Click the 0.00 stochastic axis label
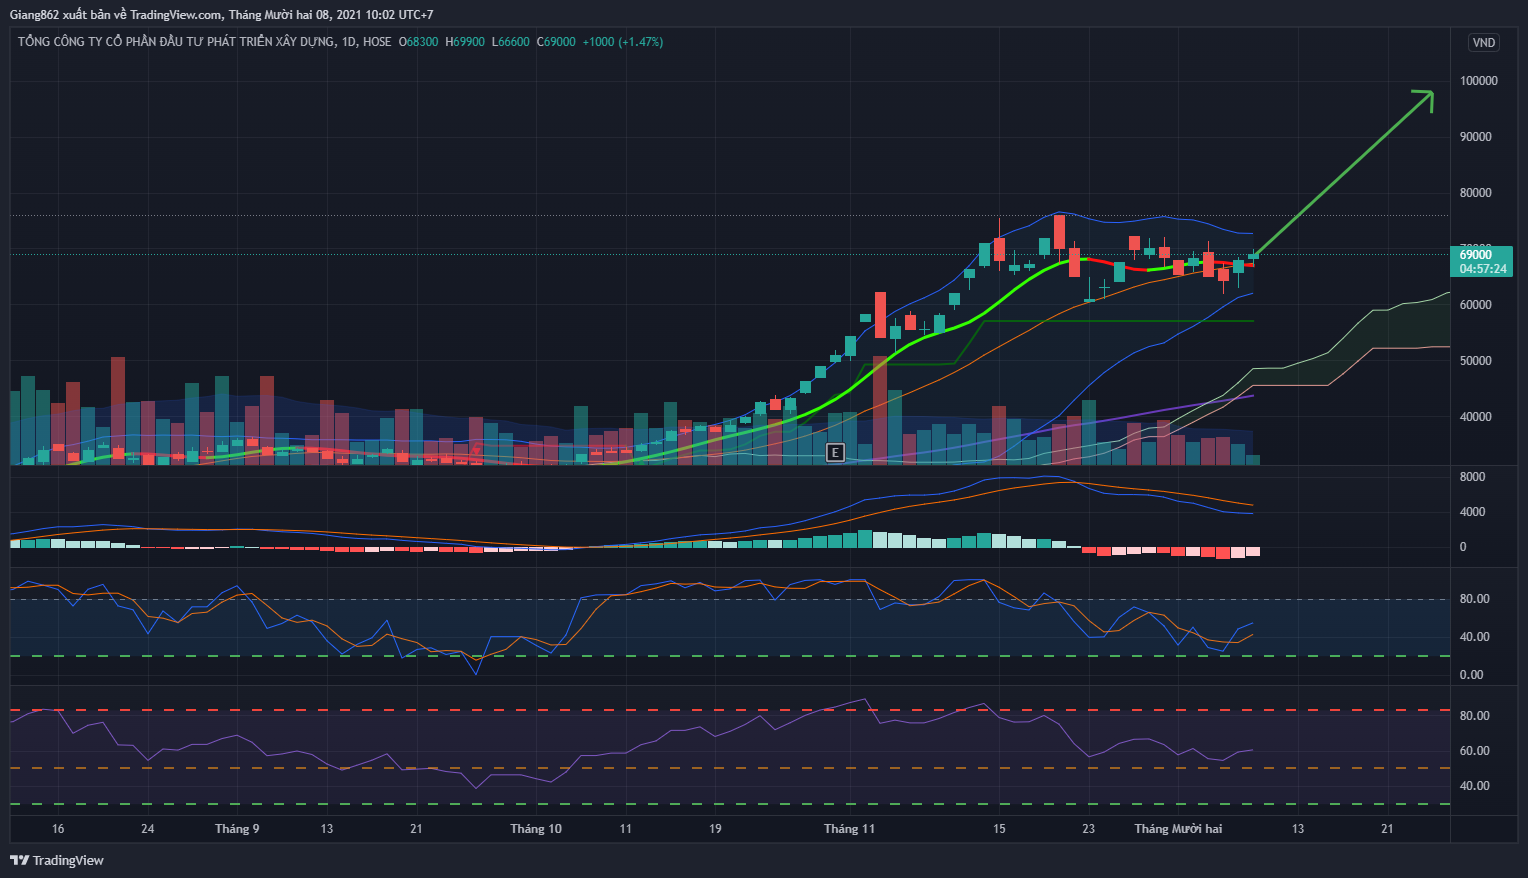1528x878 pixels. pos(1472,675)
